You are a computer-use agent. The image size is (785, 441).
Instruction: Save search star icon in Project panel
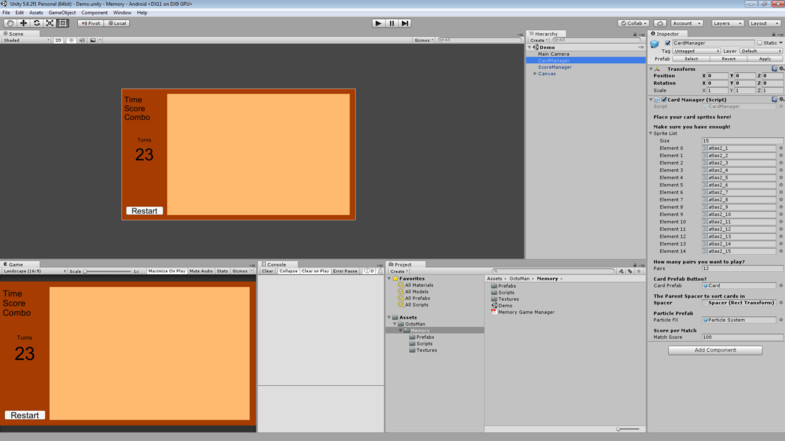click(639, 271)
